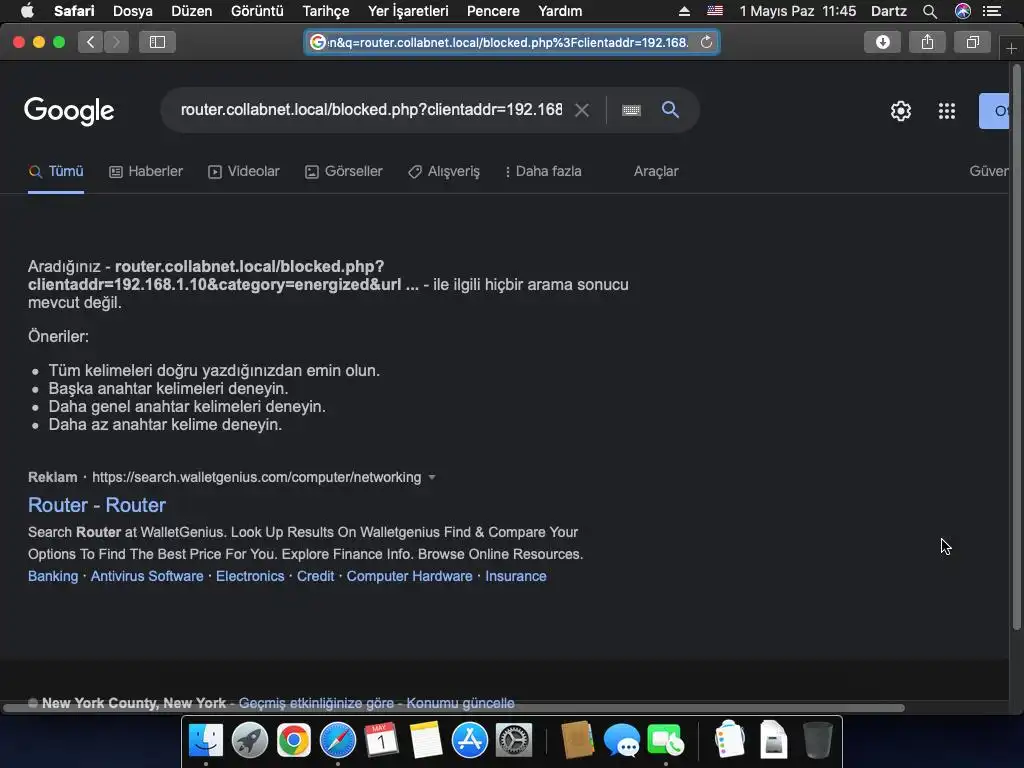
Task: Open the Görüntü menu
Action: (257, 11)
